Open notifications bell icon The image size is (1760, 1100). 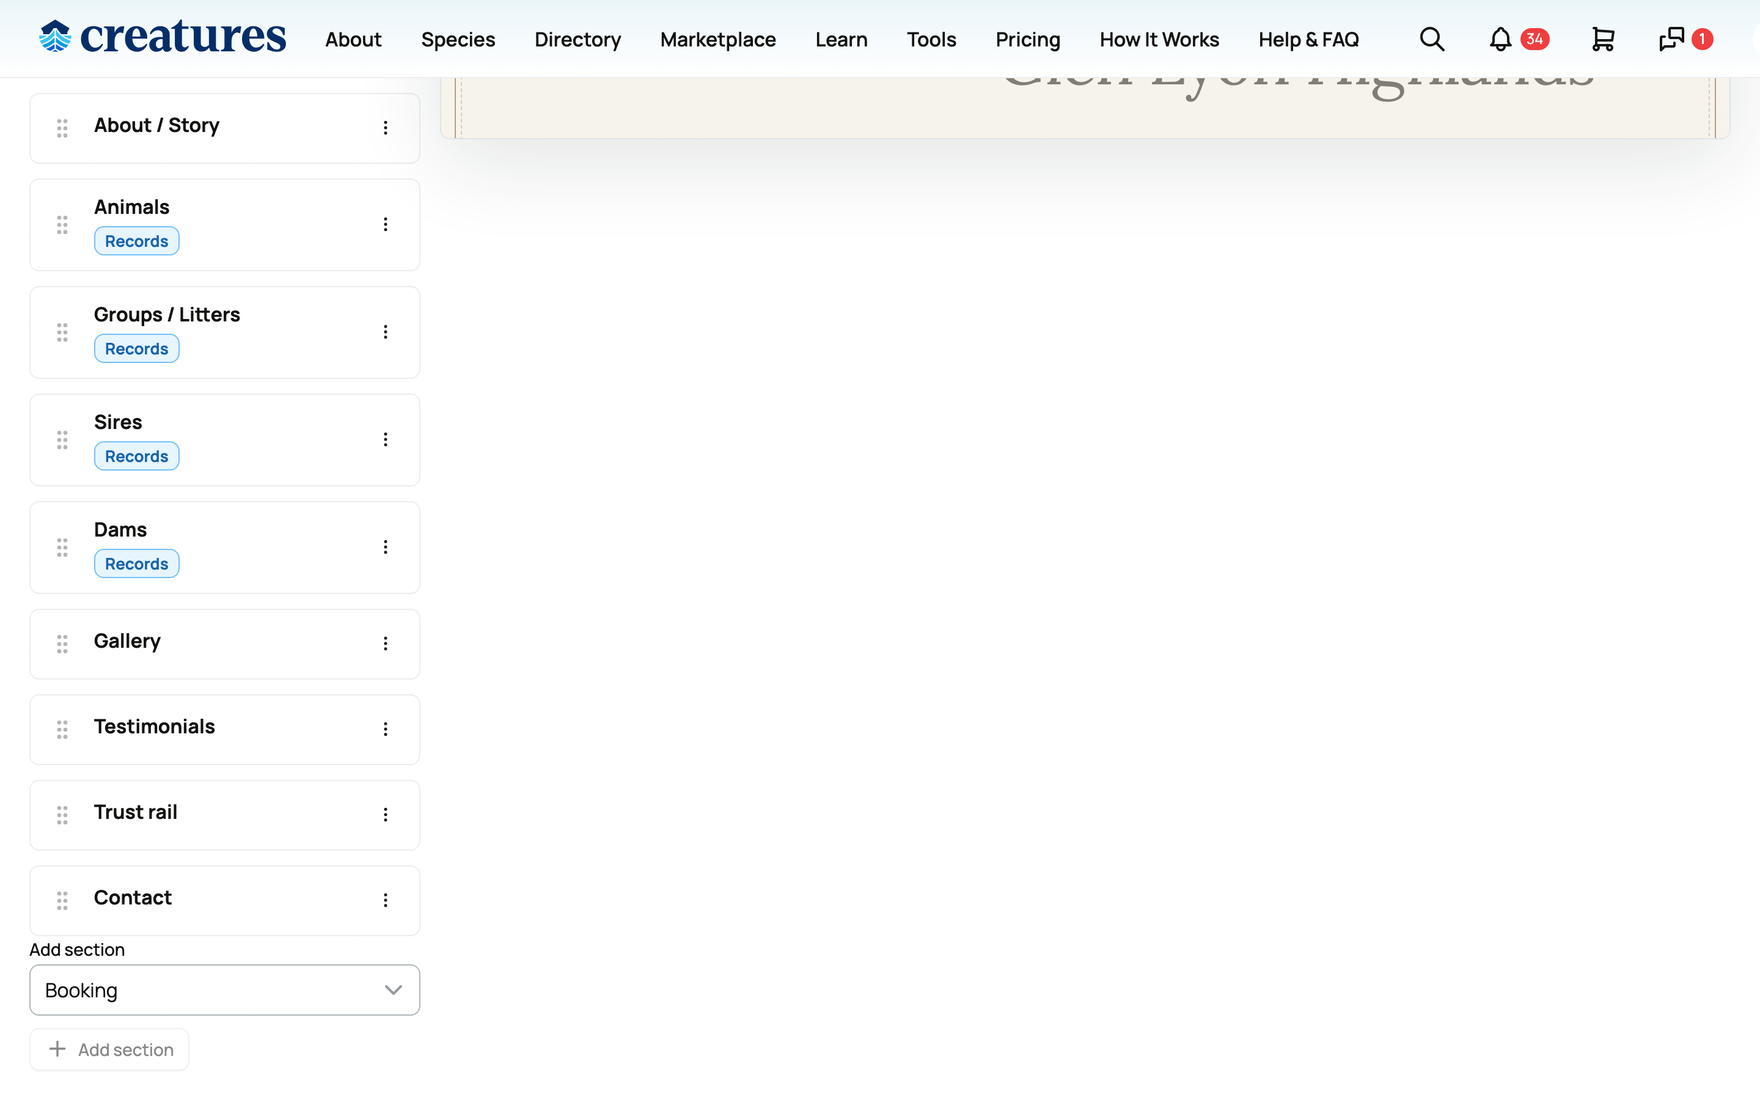pyautogui.click(x=1500, y=39)
